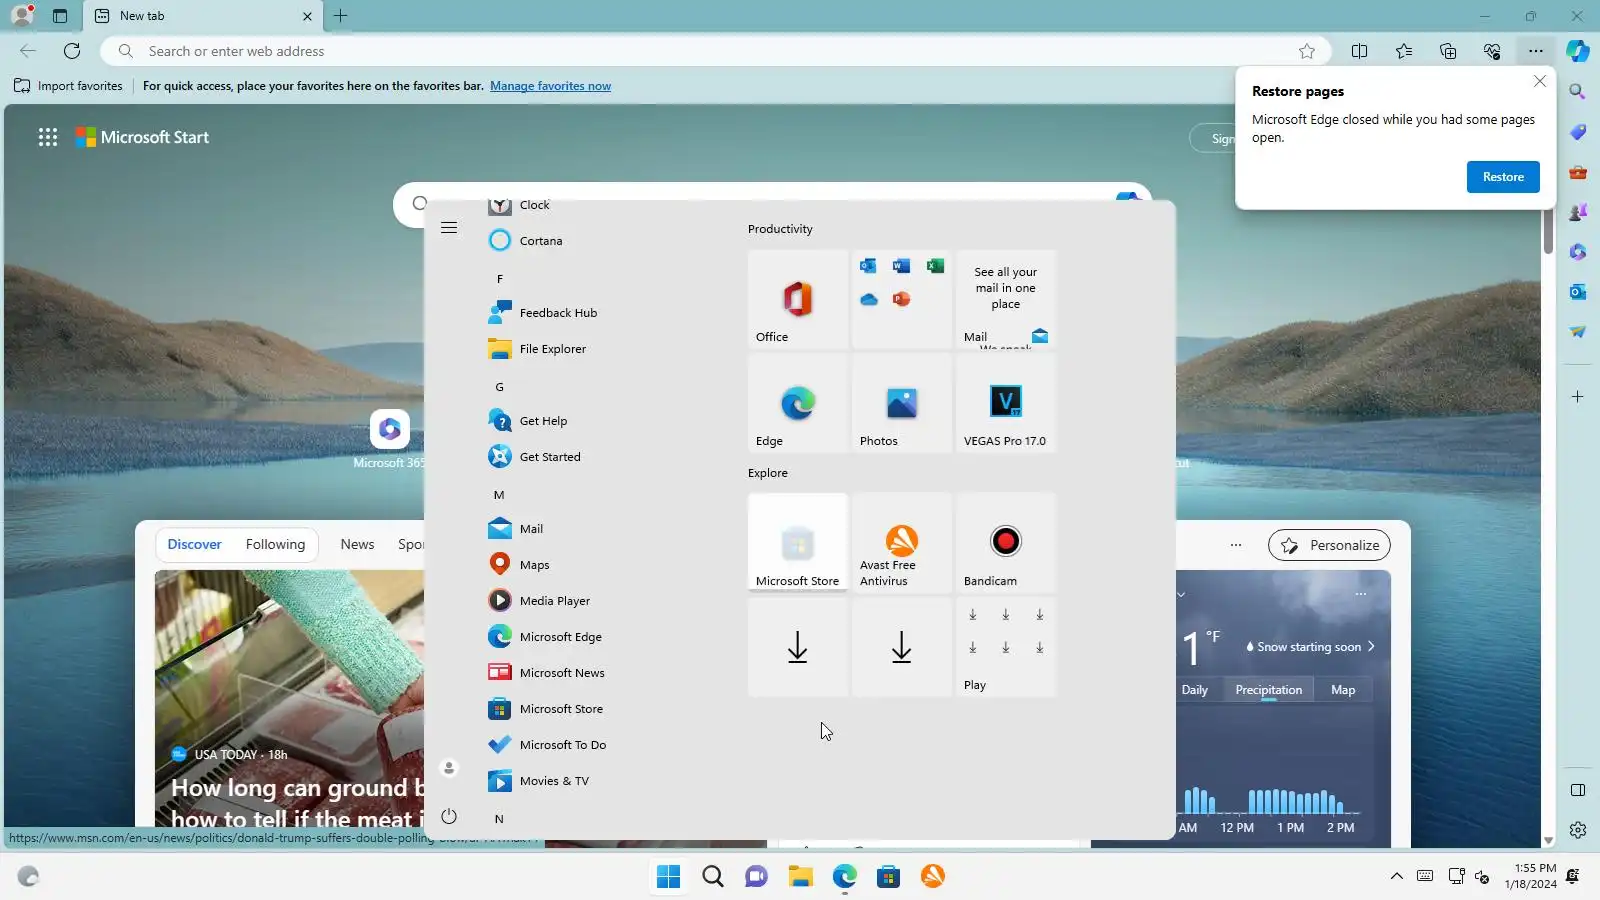This screenshot has height=900, width=1600.
Task: Open the Office tile in Productivity
Action: tap(798, 299)
